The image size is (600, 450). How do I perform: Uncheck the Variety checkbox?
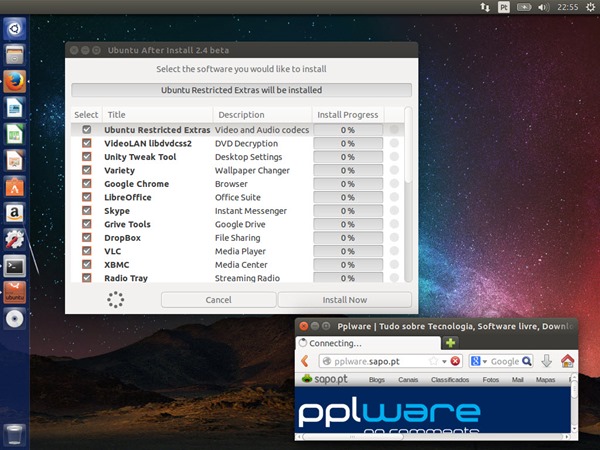(87, 170)
